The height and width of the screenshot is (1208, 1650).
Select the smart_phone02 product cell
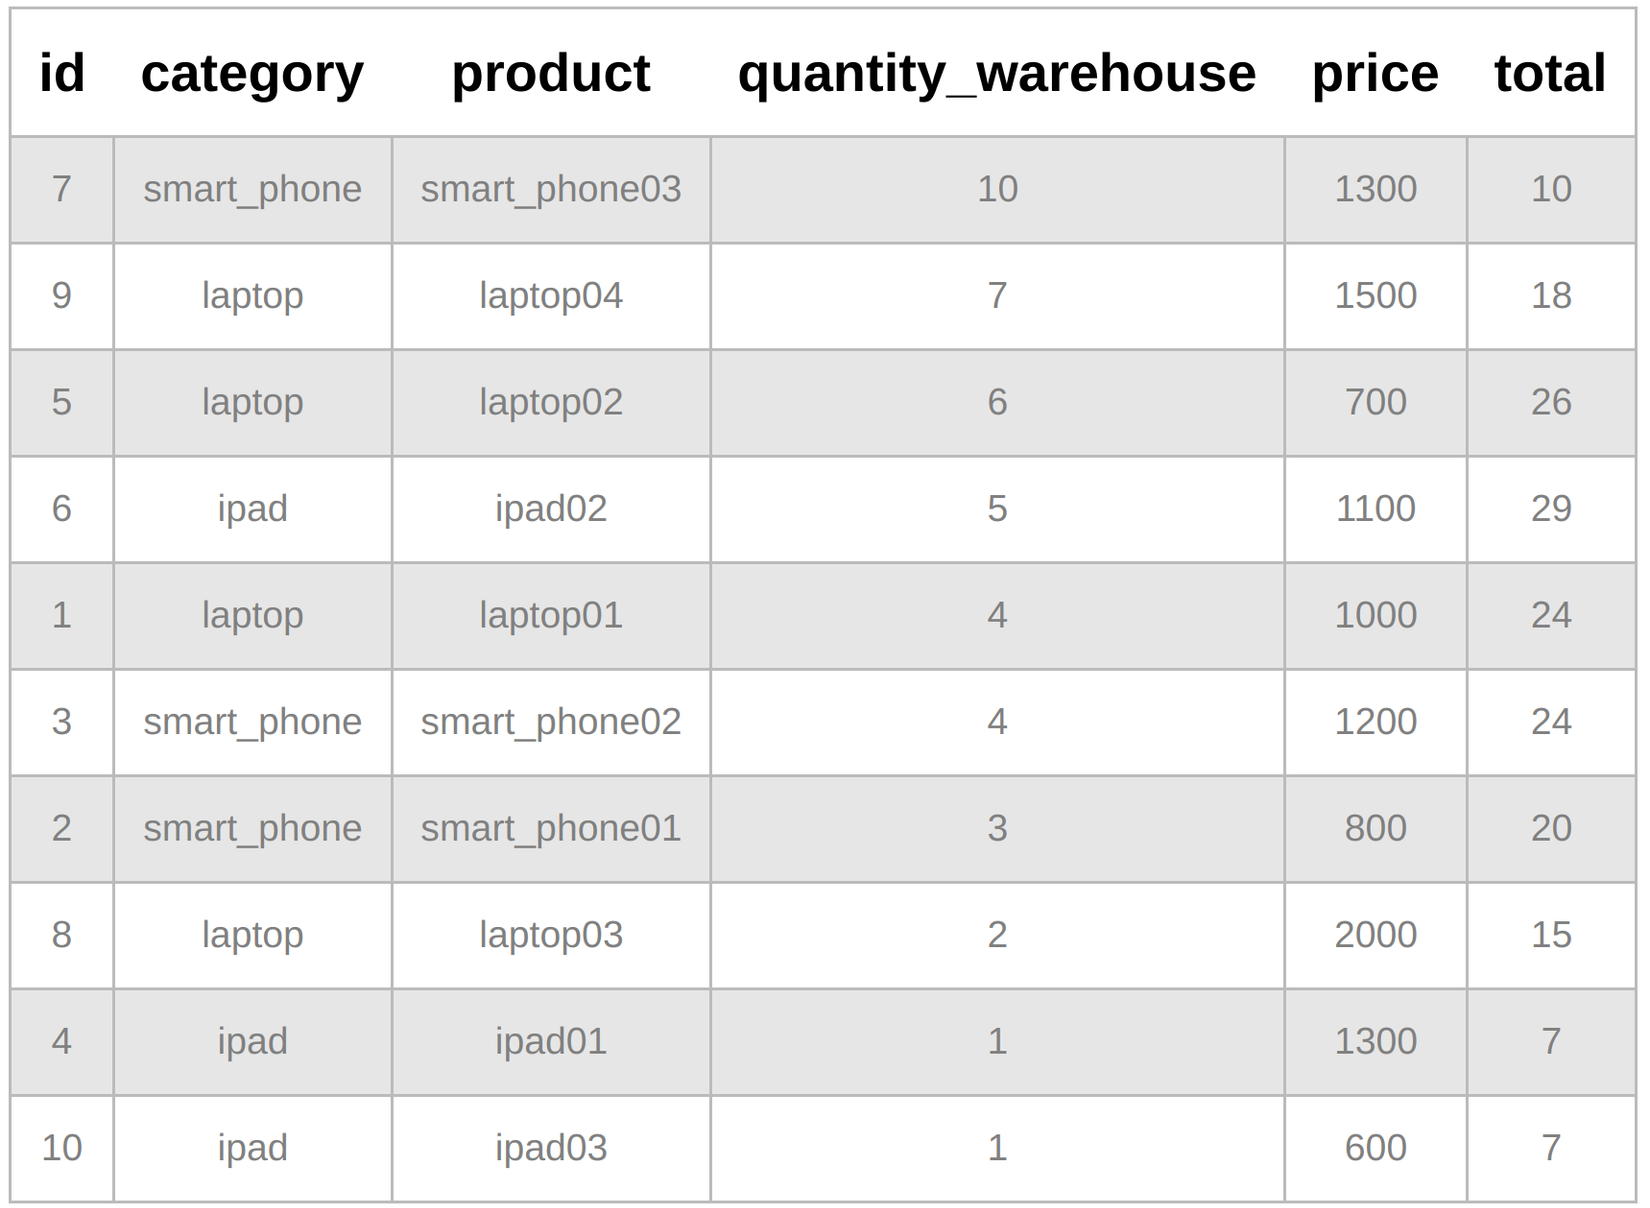coord(550,722)
